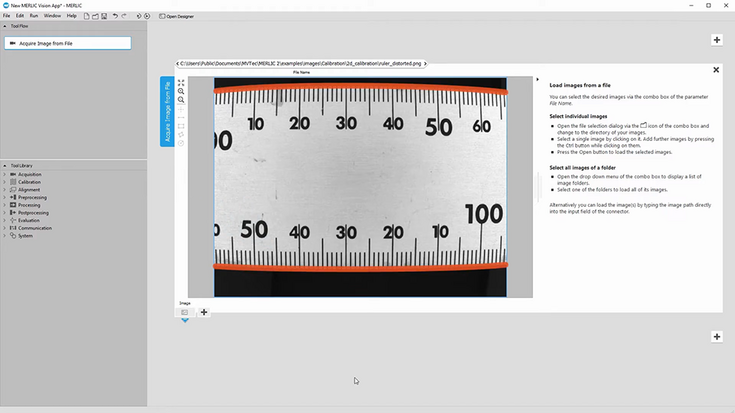The width and height of the screenshot is (735, 413).
Task: Click the blue connector arrow below Image
Action: [185, 320]
